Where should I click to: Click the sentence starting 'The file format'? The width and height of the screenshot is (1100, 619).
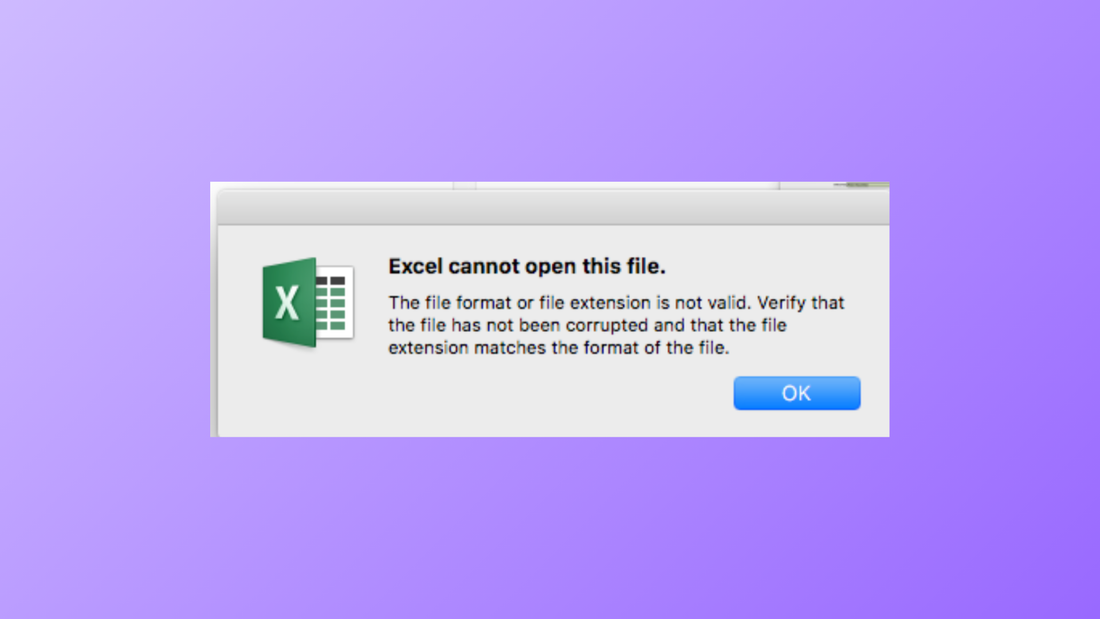(500, 303)
